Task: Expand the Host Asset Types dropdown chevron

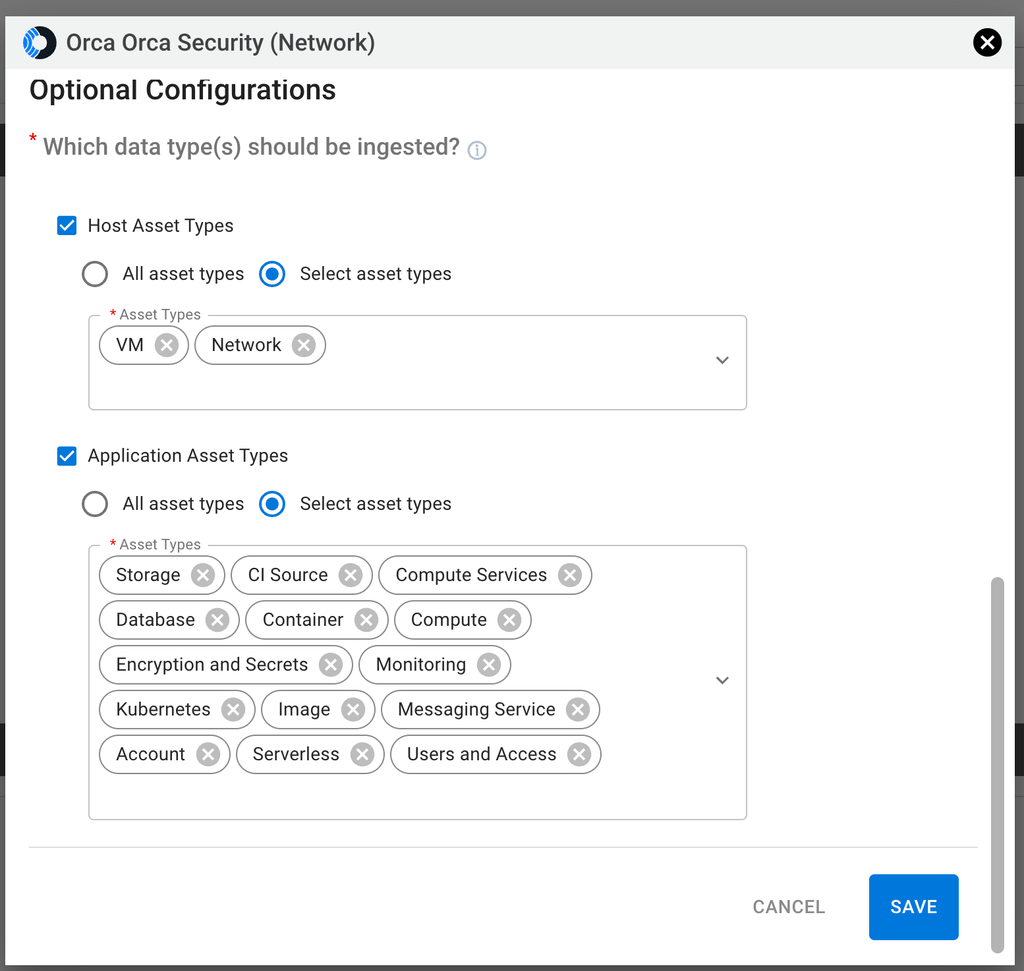Action: click(x=722, y=360)
